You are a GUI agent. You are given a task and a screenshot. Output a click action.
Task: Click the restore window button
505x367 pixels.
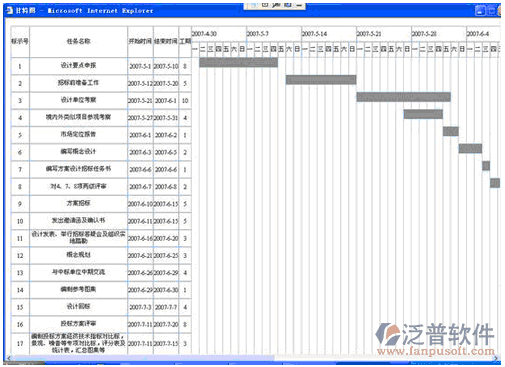[x=492, y=11]
